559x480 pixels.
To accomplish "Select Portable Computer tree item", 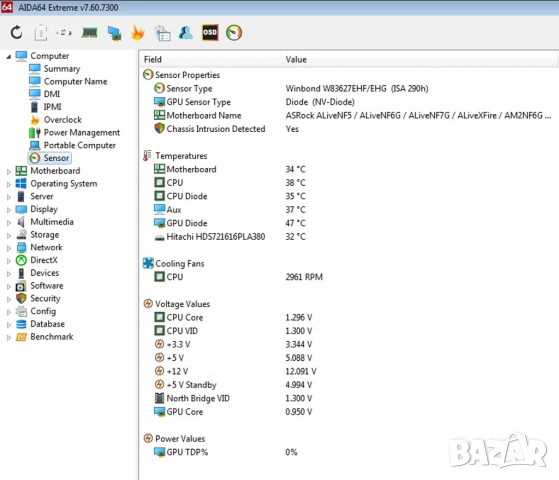I will pyautogui.click(x=80, y=145).
